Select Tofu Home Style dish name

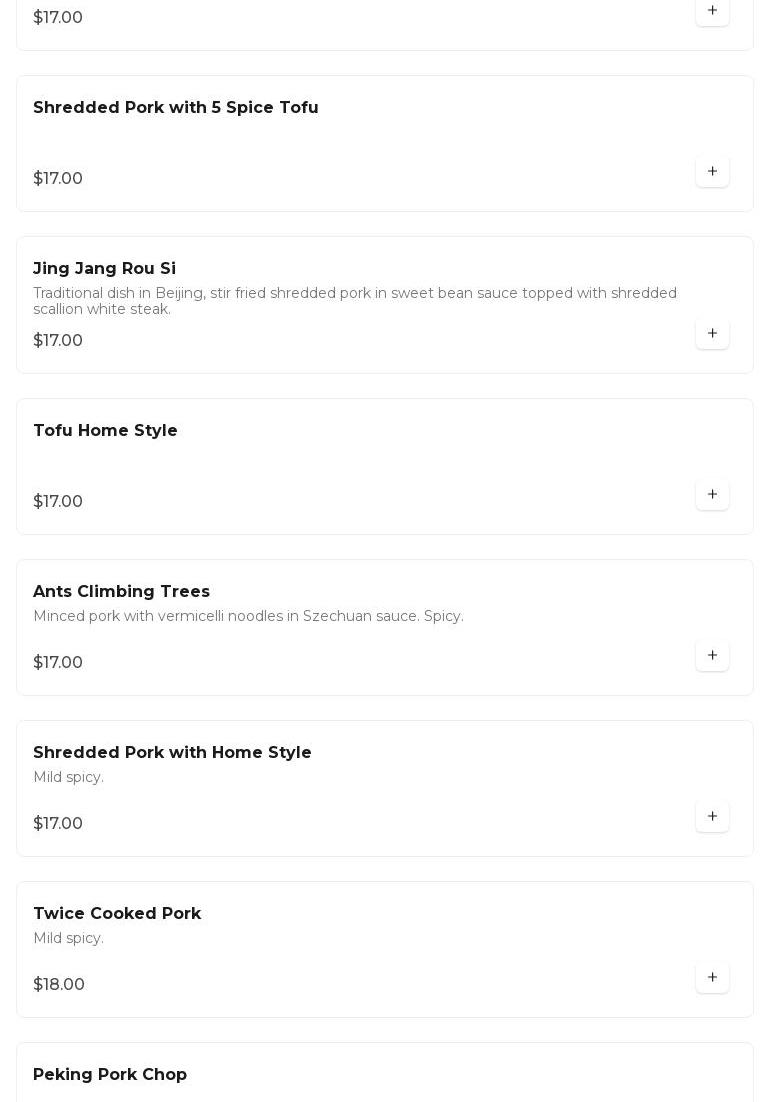pyautogui.click(x=105, y=431)
